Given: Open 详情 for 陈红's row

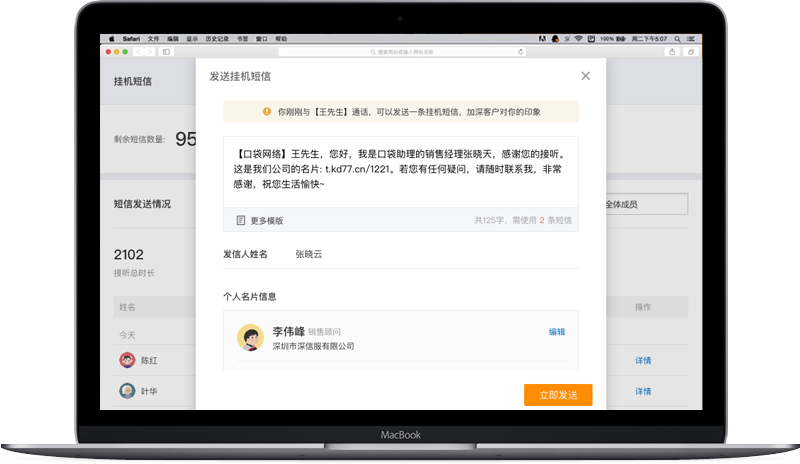Looking at the screenshot, I should click(x=643, y=361).
